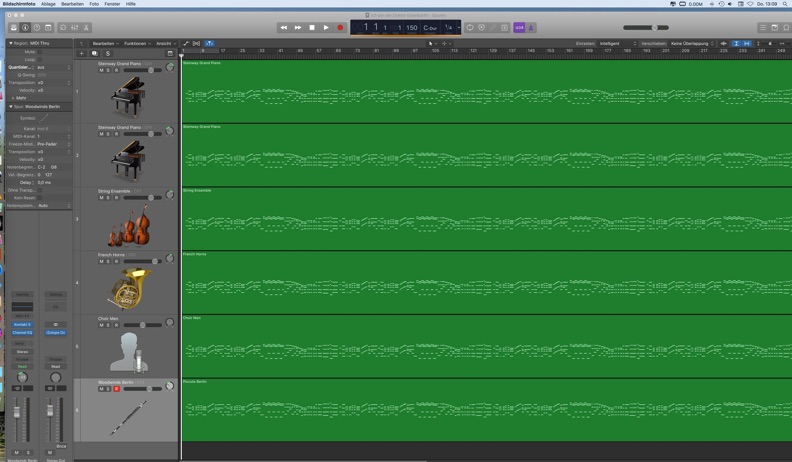Click master volume slider in control bar
Screen dimensions: 792x462
(x=646, y=28)
